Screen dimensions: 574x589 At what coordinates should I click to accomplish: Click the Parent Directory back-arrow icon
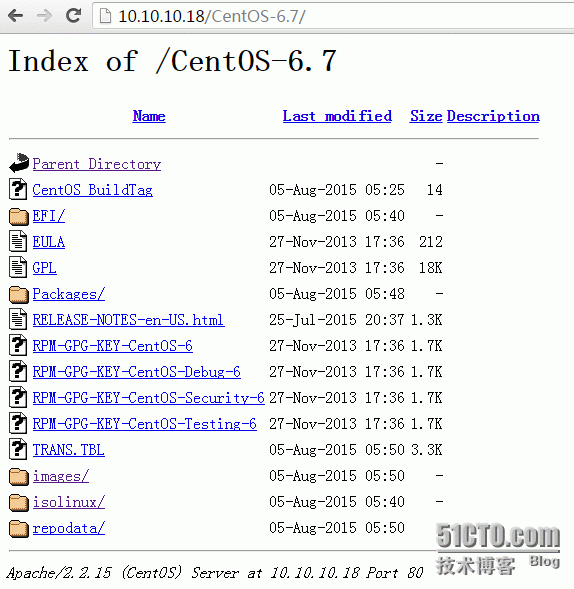pyautogui.click(x=19, y=163)
